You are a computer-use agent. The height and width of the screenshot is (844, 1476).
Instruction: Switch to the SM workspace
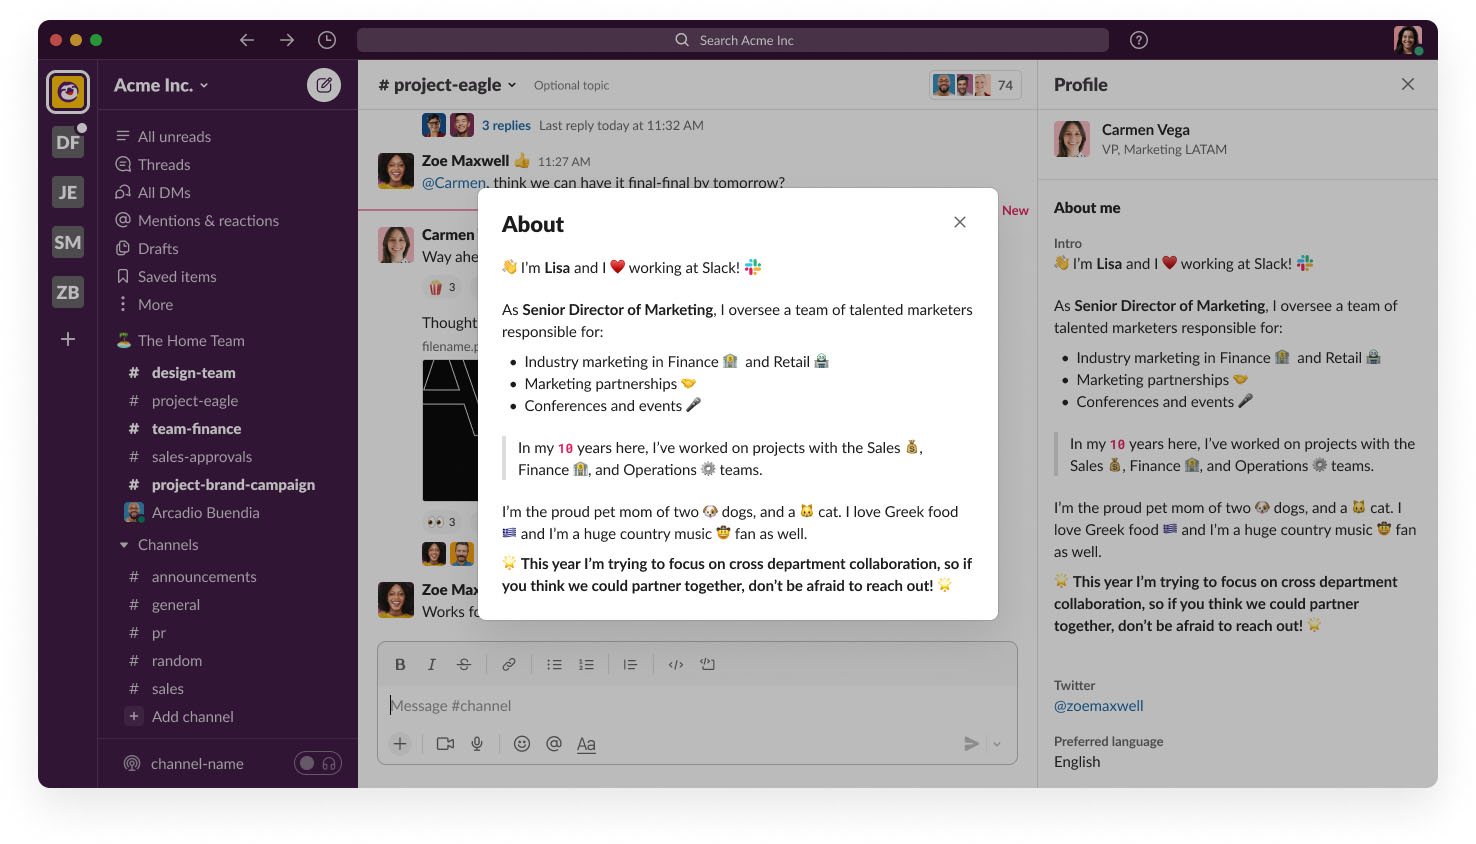click(68, 242)
